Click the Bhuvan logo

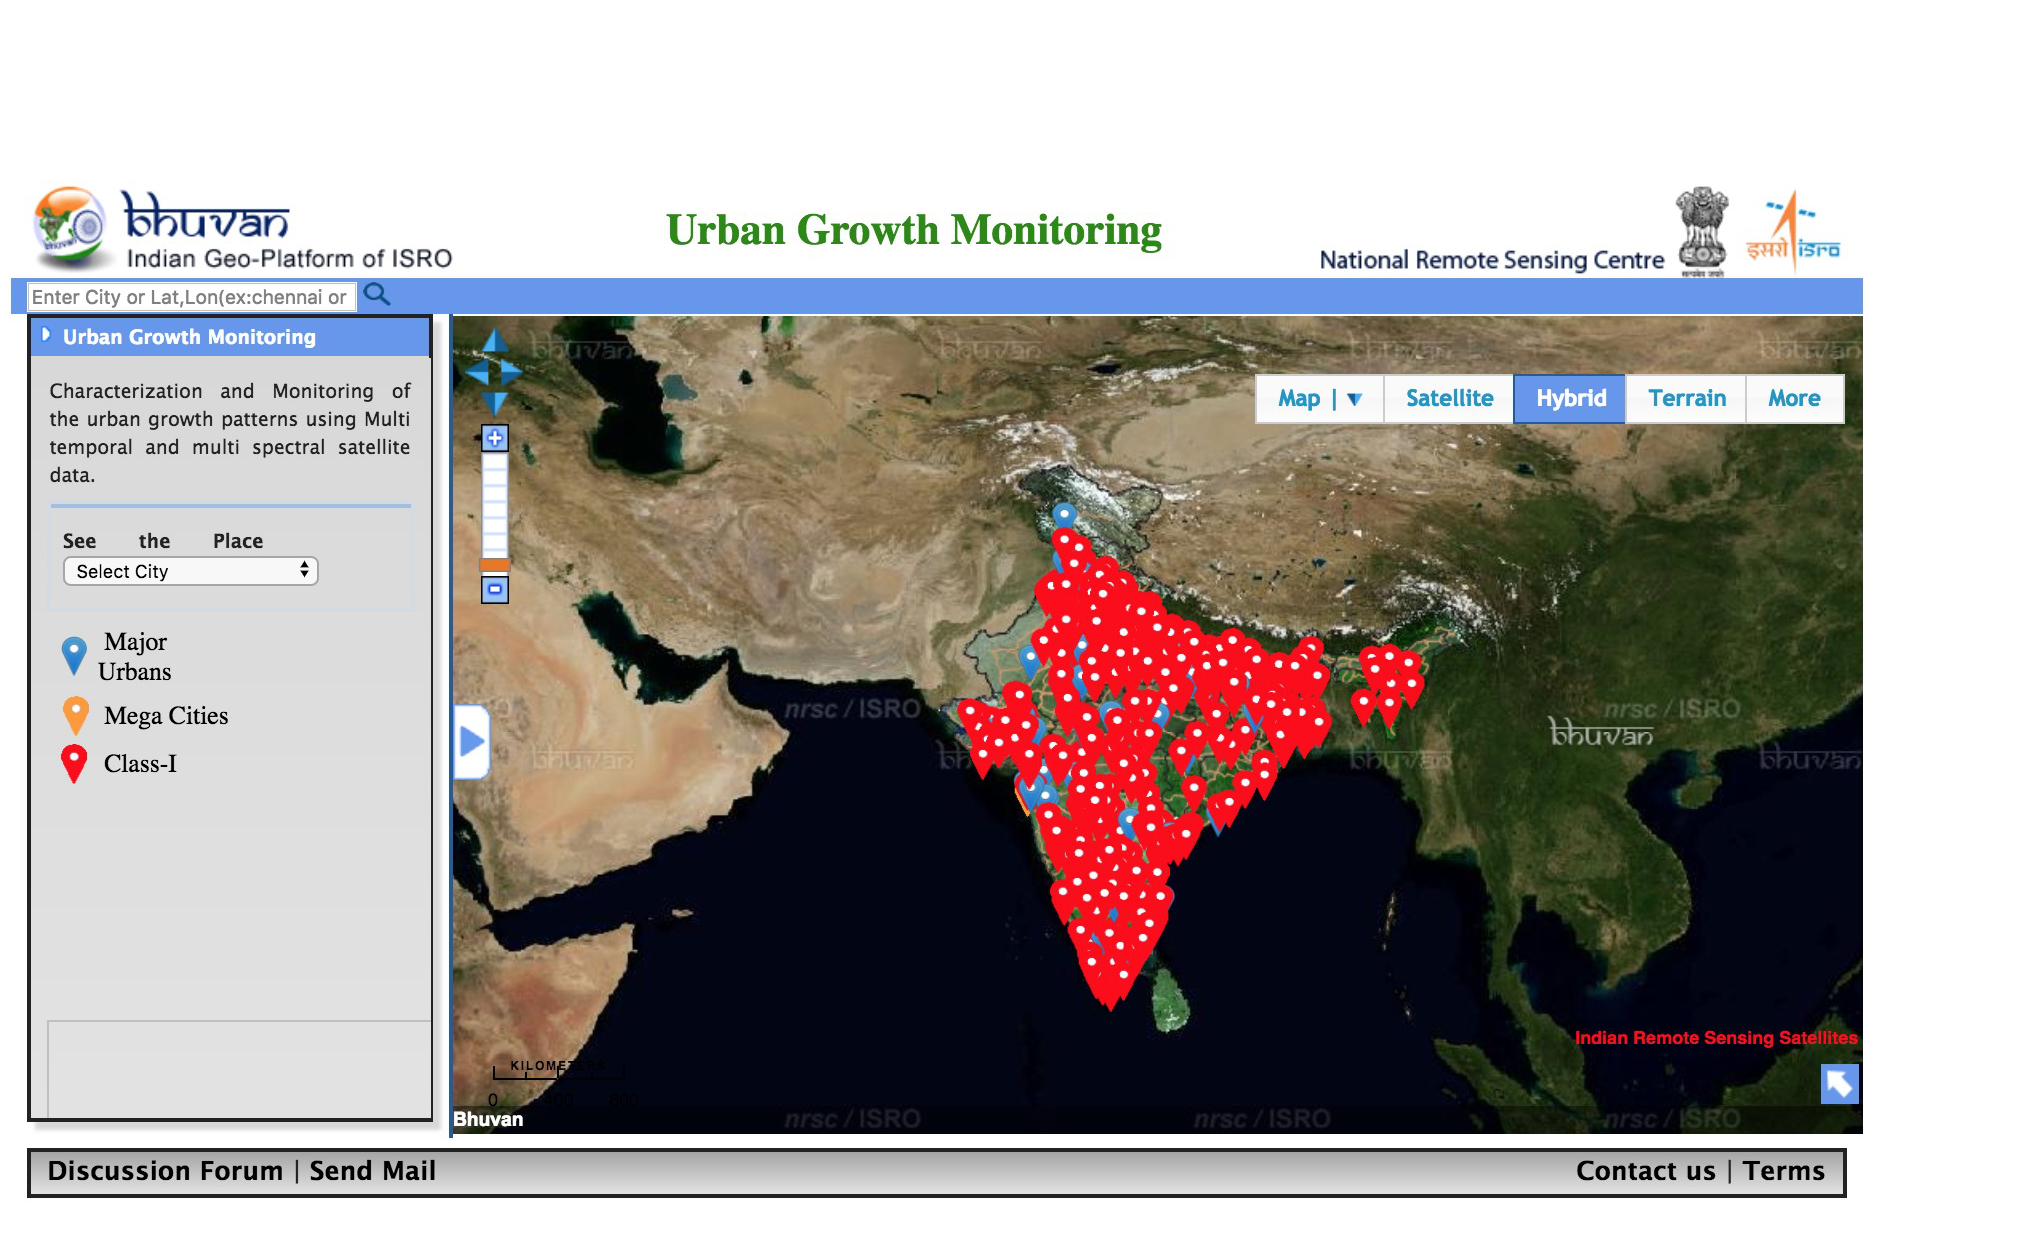205,218
